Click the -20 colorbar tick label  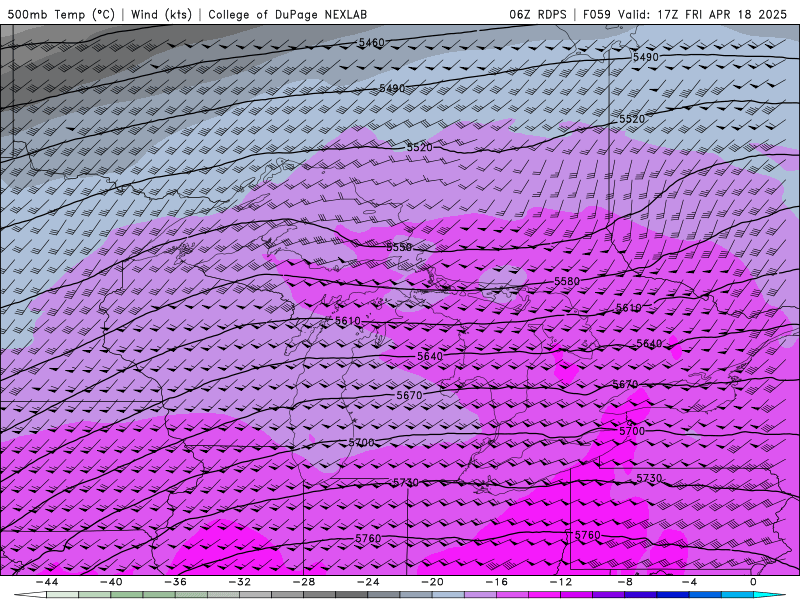(x=433, y=582)
